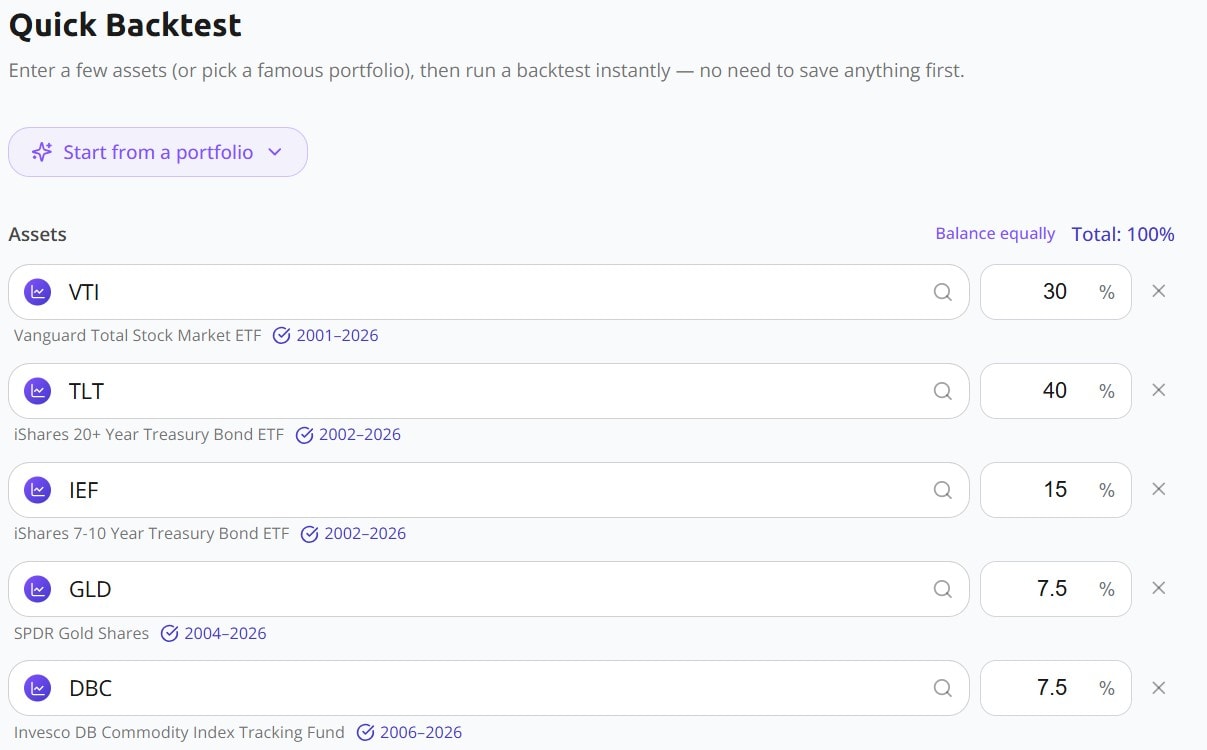1207x750 pixels.
Task: Remove the VTI asset row
Action: [1159, 291]
